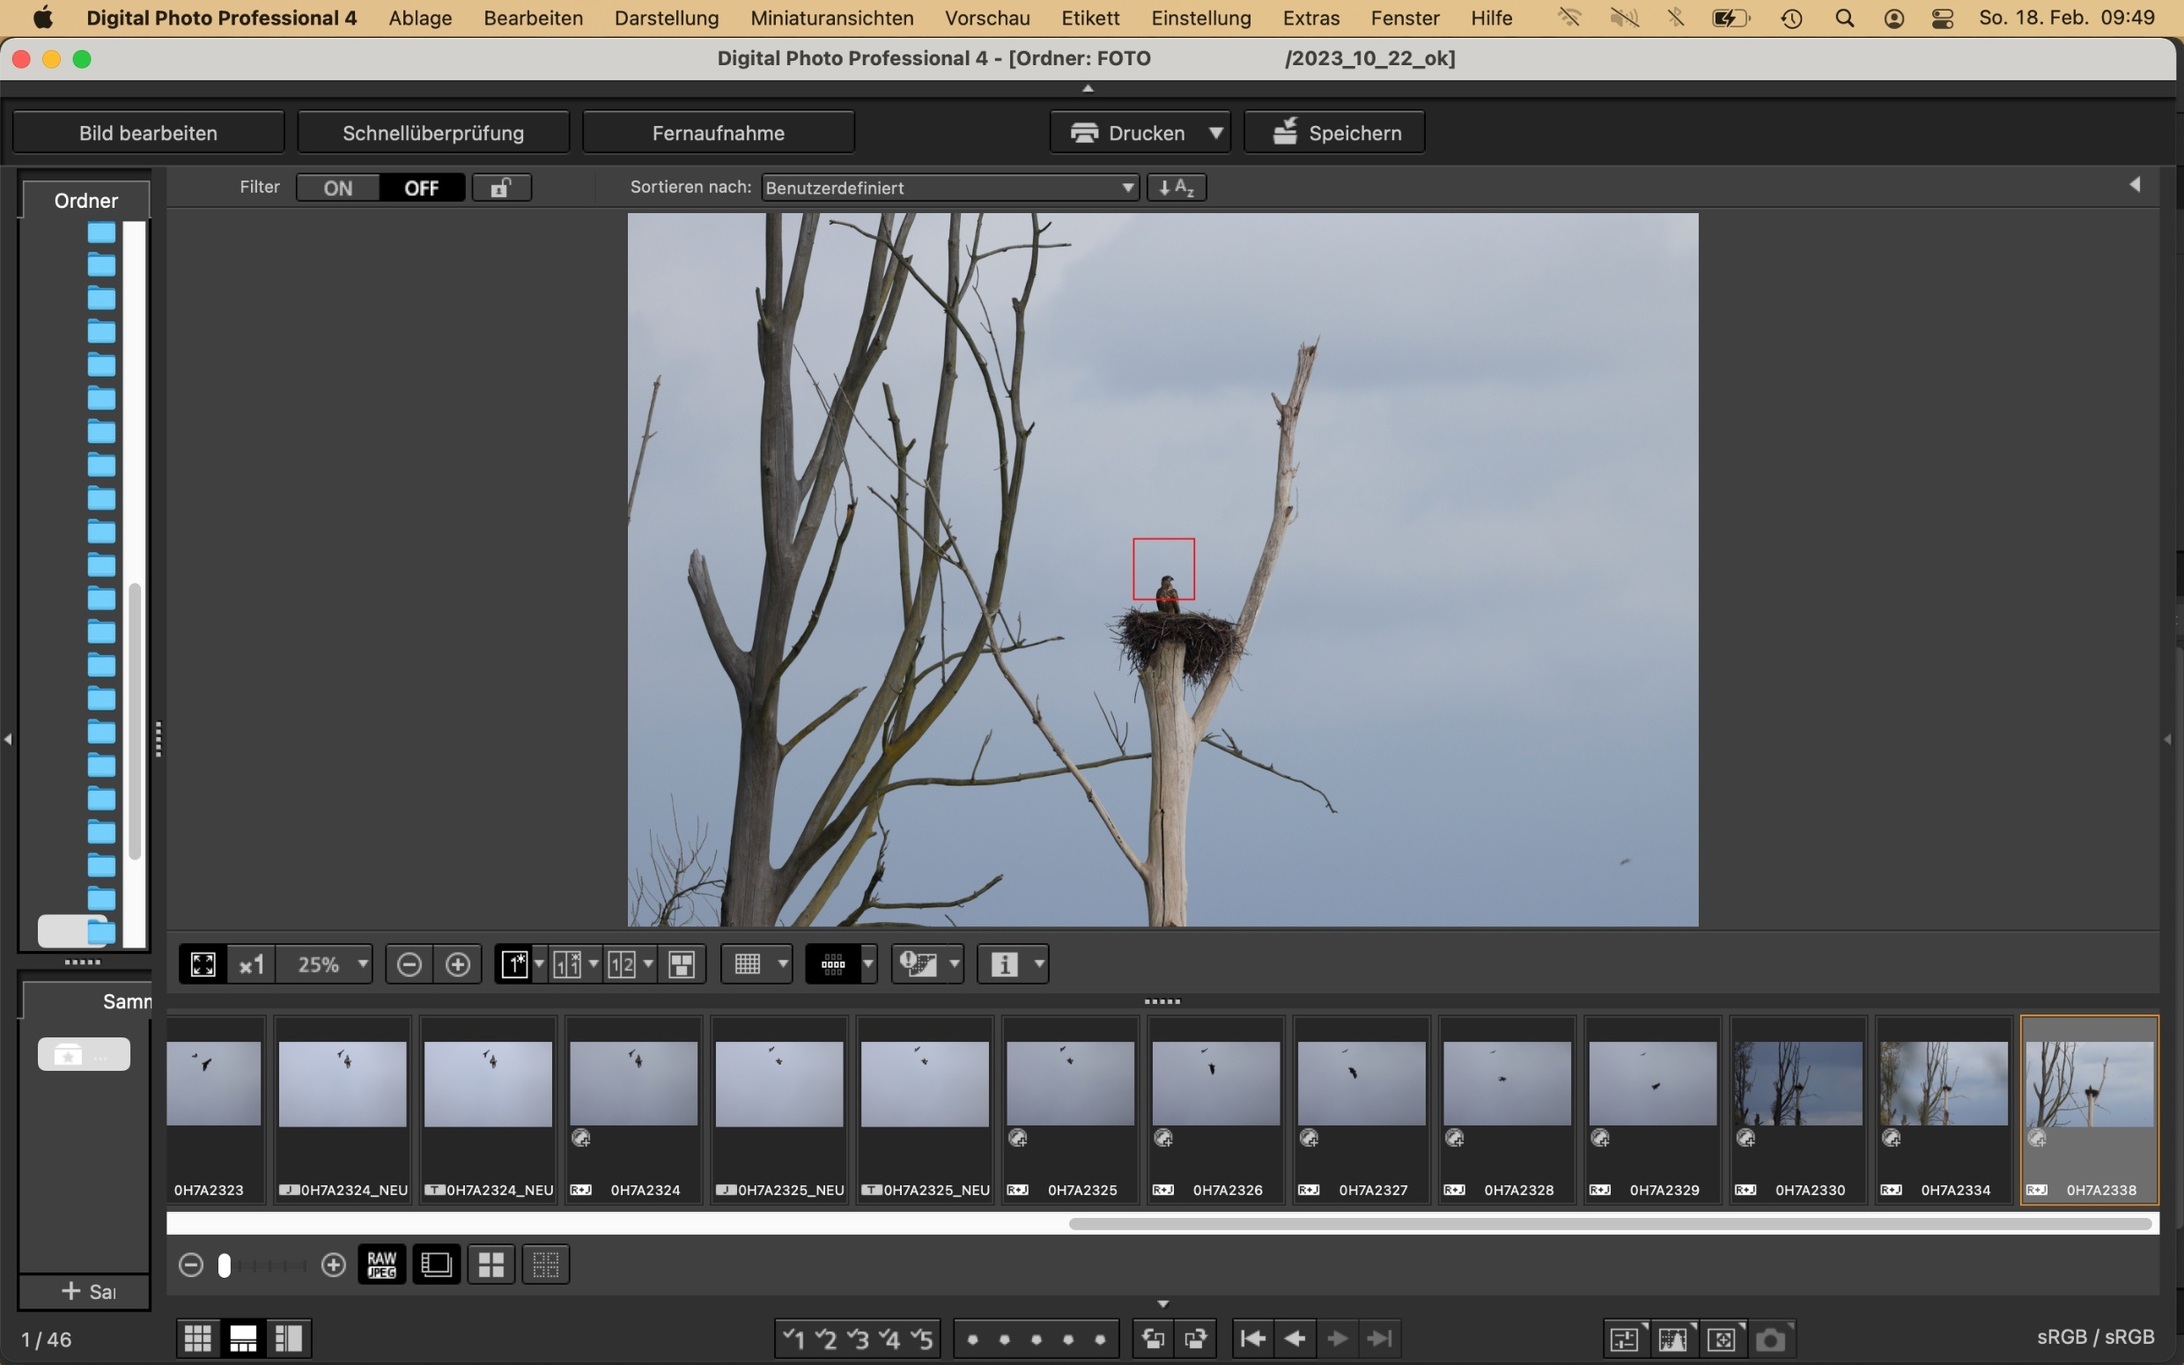Screen dimensions: 2184x1365
Task: Click the zoom-in plus icon under the preview
Action: (x=457, y=964)
